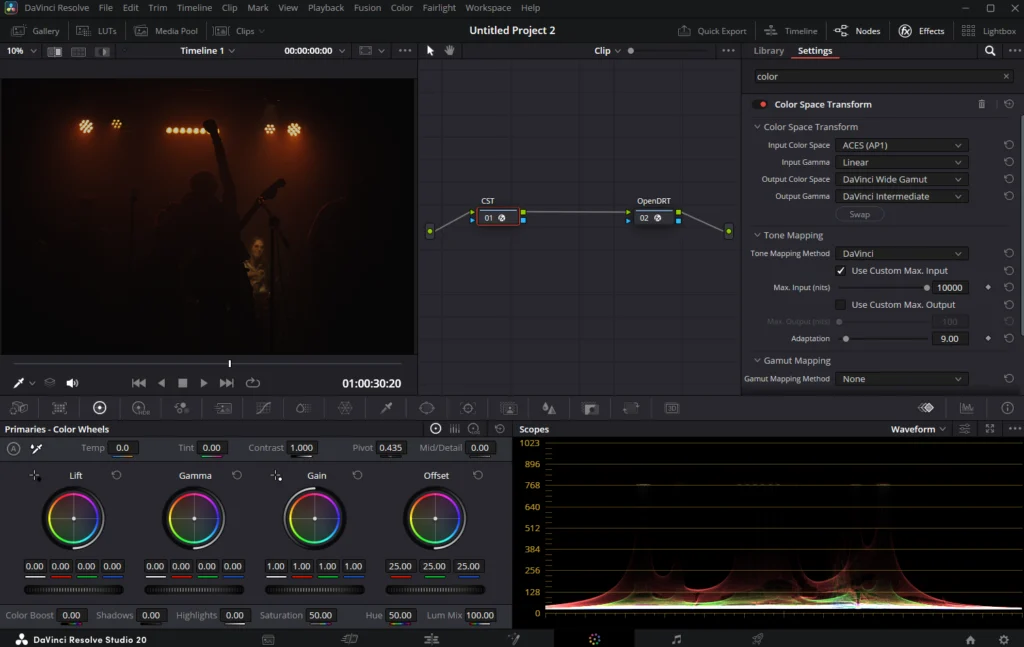Click the Quick Export button
This screenshot has height=647, width=1024.
click(712, 31)
